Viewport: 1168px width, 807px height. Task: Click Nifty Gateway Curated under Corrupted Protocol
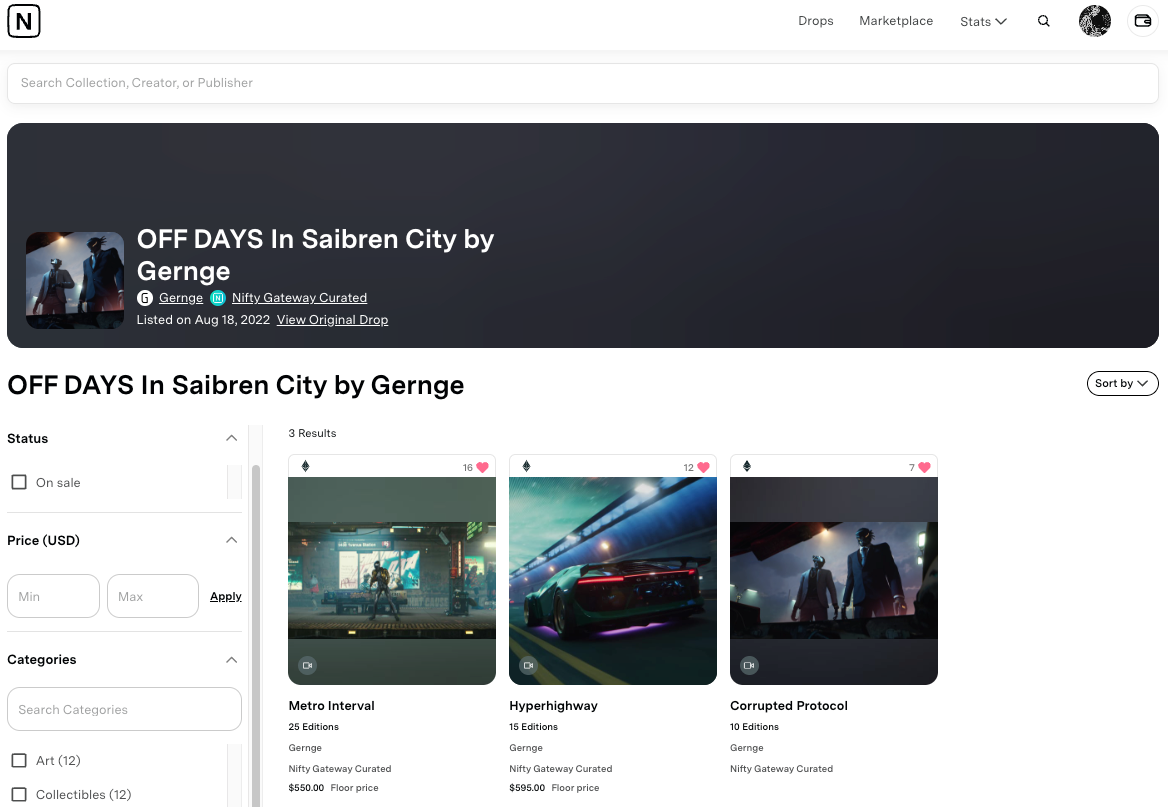[781, 768]
